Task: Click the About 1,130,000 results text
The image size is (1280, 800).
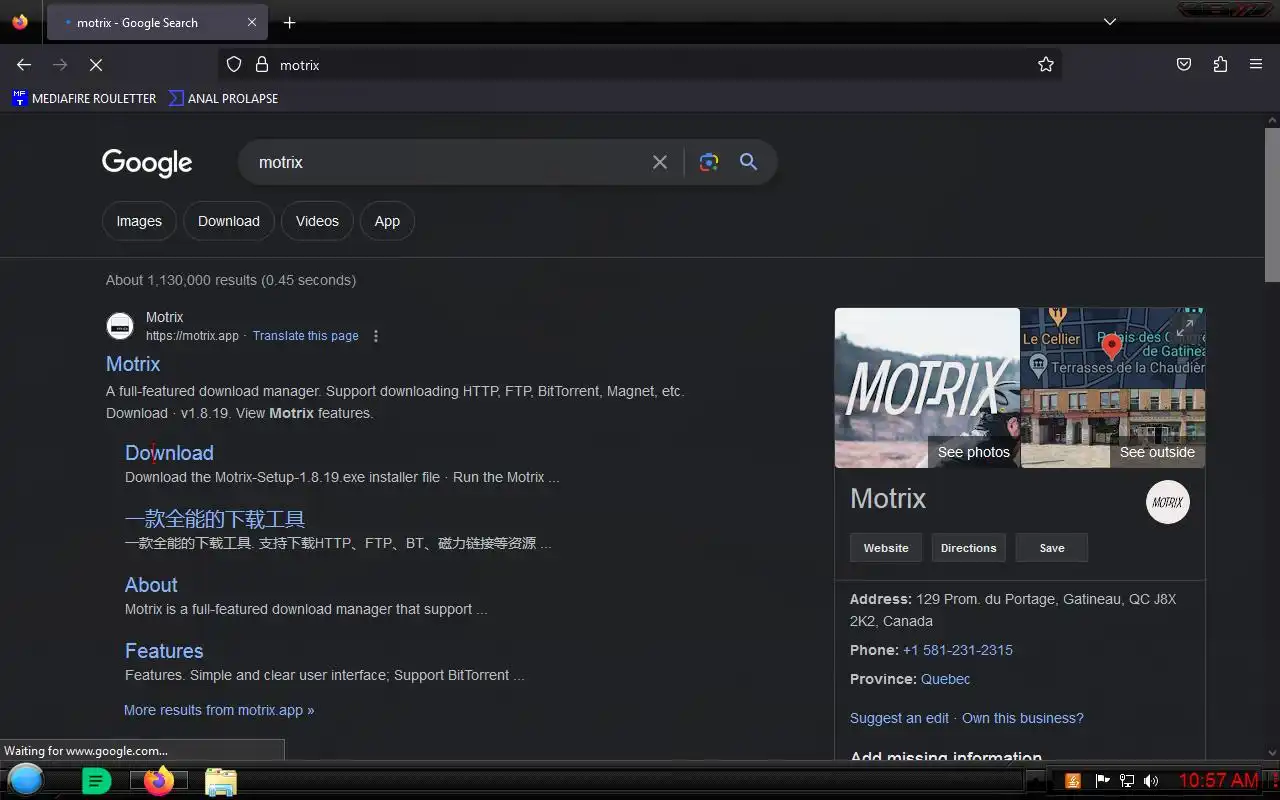Action: 231,280
